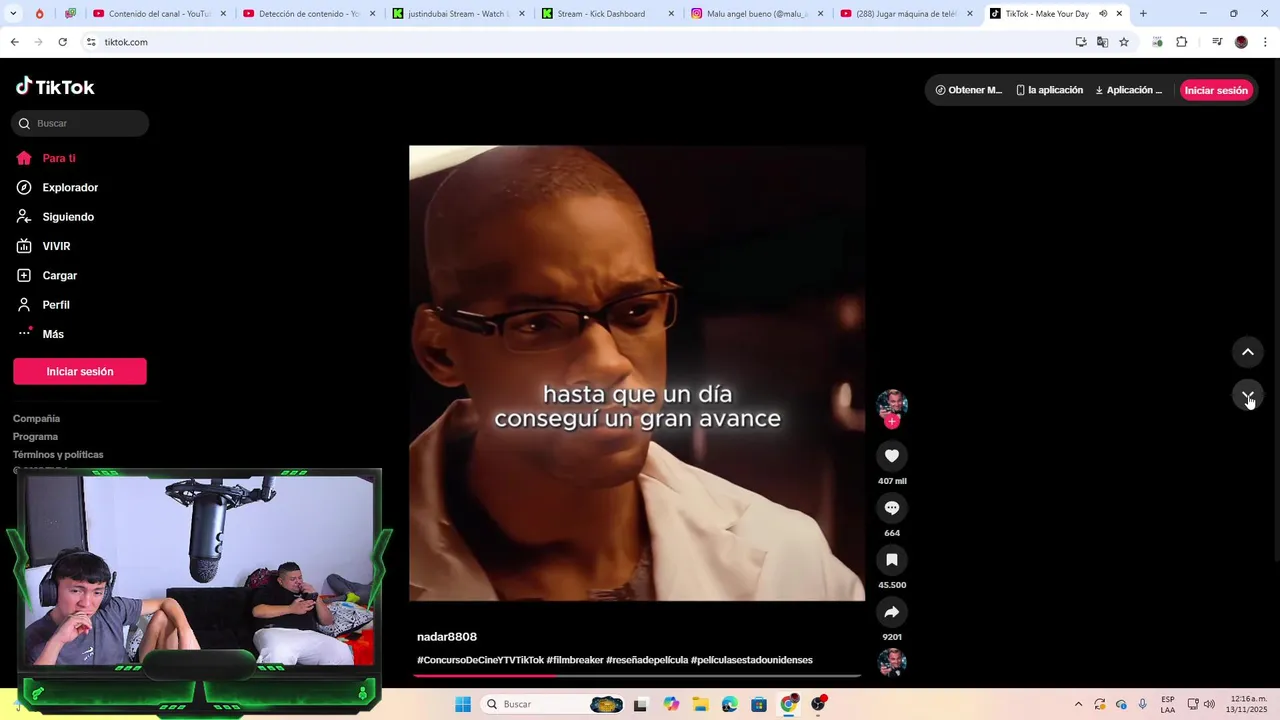
Task: Bookmark this page with the star icon
Action: [1124, 42]
